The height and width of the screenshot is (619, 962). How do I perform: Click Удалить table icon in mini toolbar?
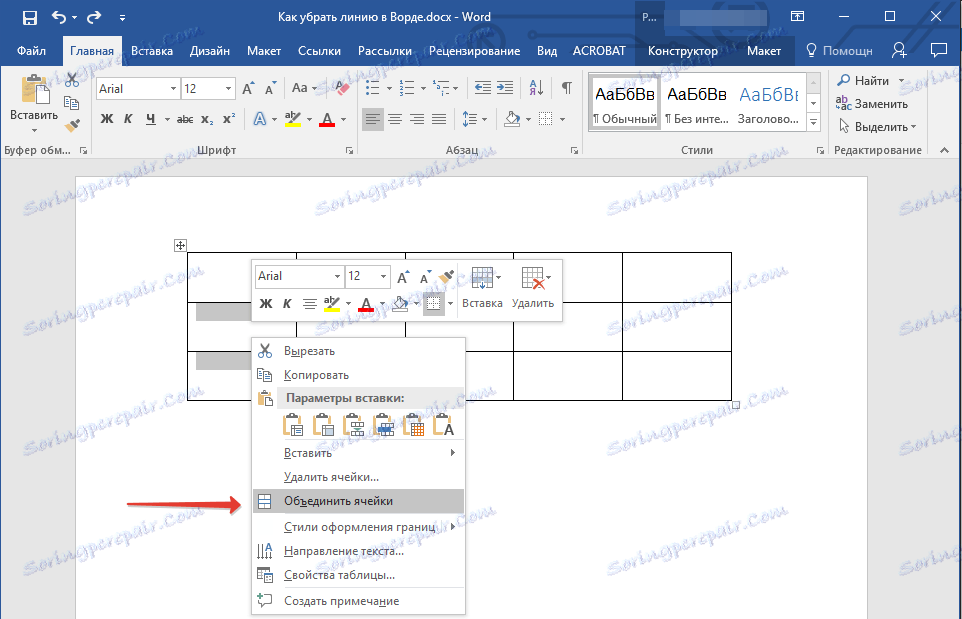[533, 288]
